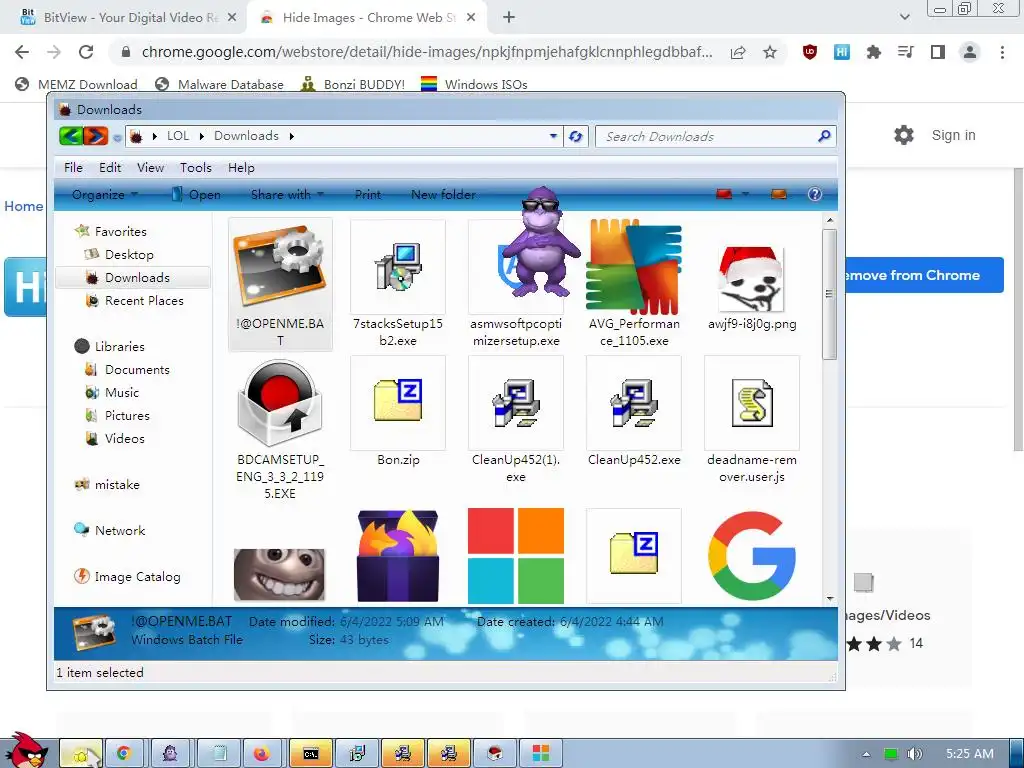
Task: Select the Microsoft logo file icon
Action: pyautogui.click(x=516, y=556)
